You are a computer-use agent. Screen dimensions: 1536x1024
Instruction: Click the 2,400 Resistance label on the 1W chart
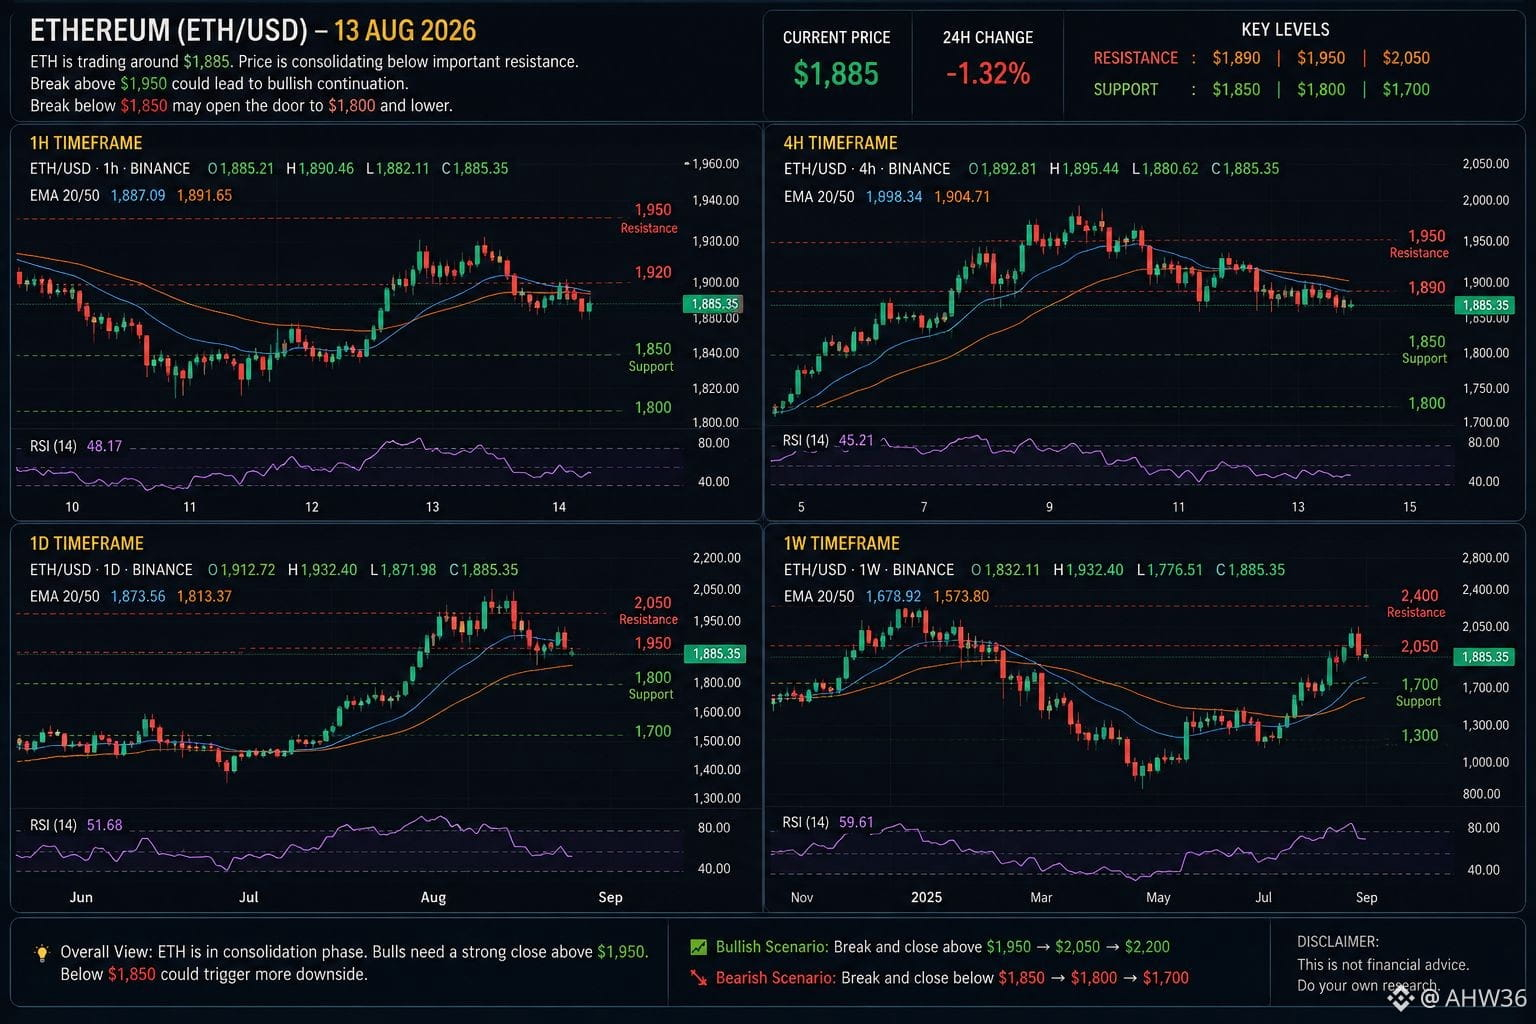[x=1417, y=603]
